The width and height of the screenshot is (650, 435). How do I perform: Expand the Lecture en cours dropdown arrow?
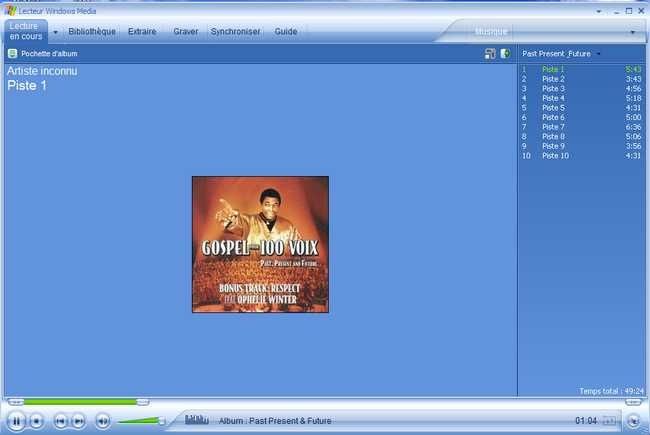pos(55,32)
